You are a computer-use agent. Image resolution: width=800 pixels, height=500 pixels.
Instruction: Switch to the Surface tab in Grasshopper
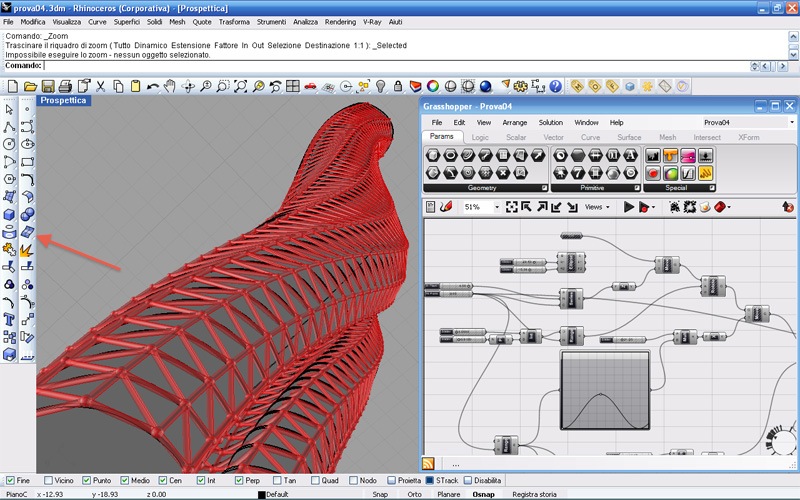[x=629, y=137]
